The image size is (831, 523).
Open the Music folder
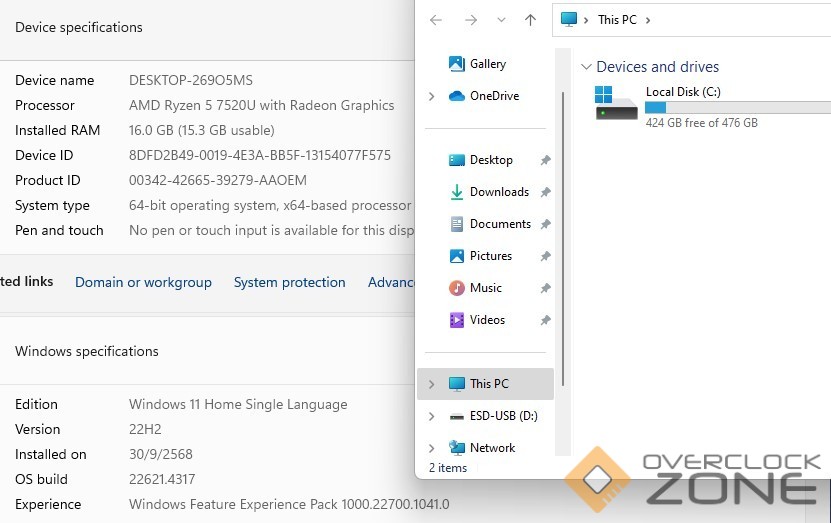coord(485,288)
